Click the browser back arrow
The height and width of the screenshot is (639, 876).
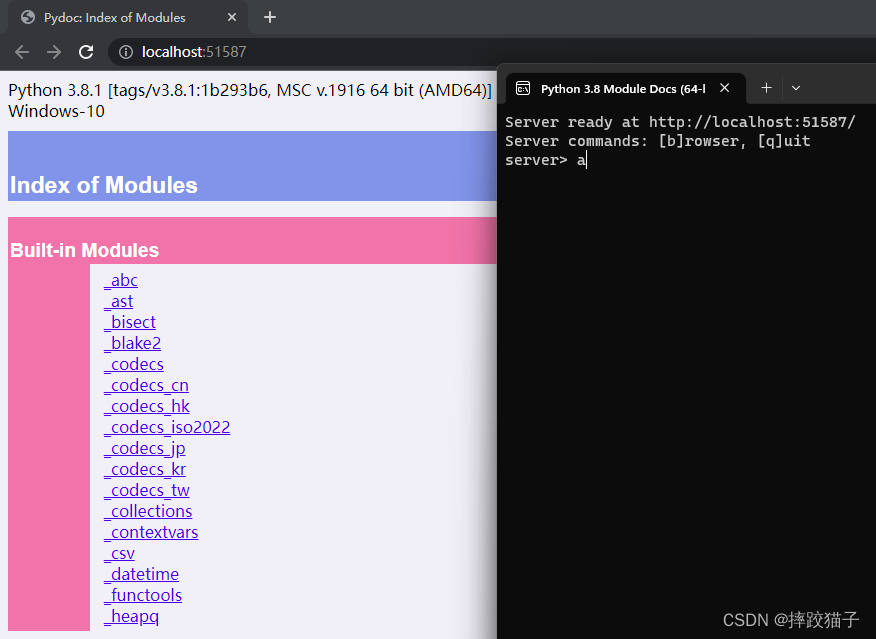pyautogui.click(x=22, y=52)
